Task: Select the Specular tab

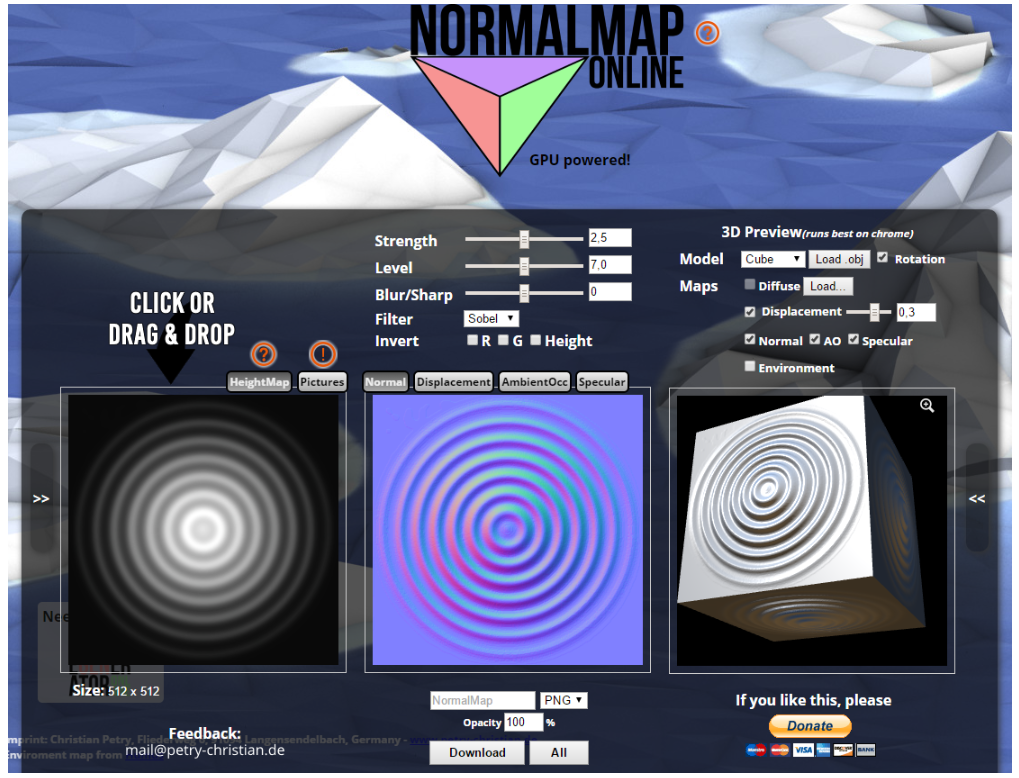Action: coord(602,382)
